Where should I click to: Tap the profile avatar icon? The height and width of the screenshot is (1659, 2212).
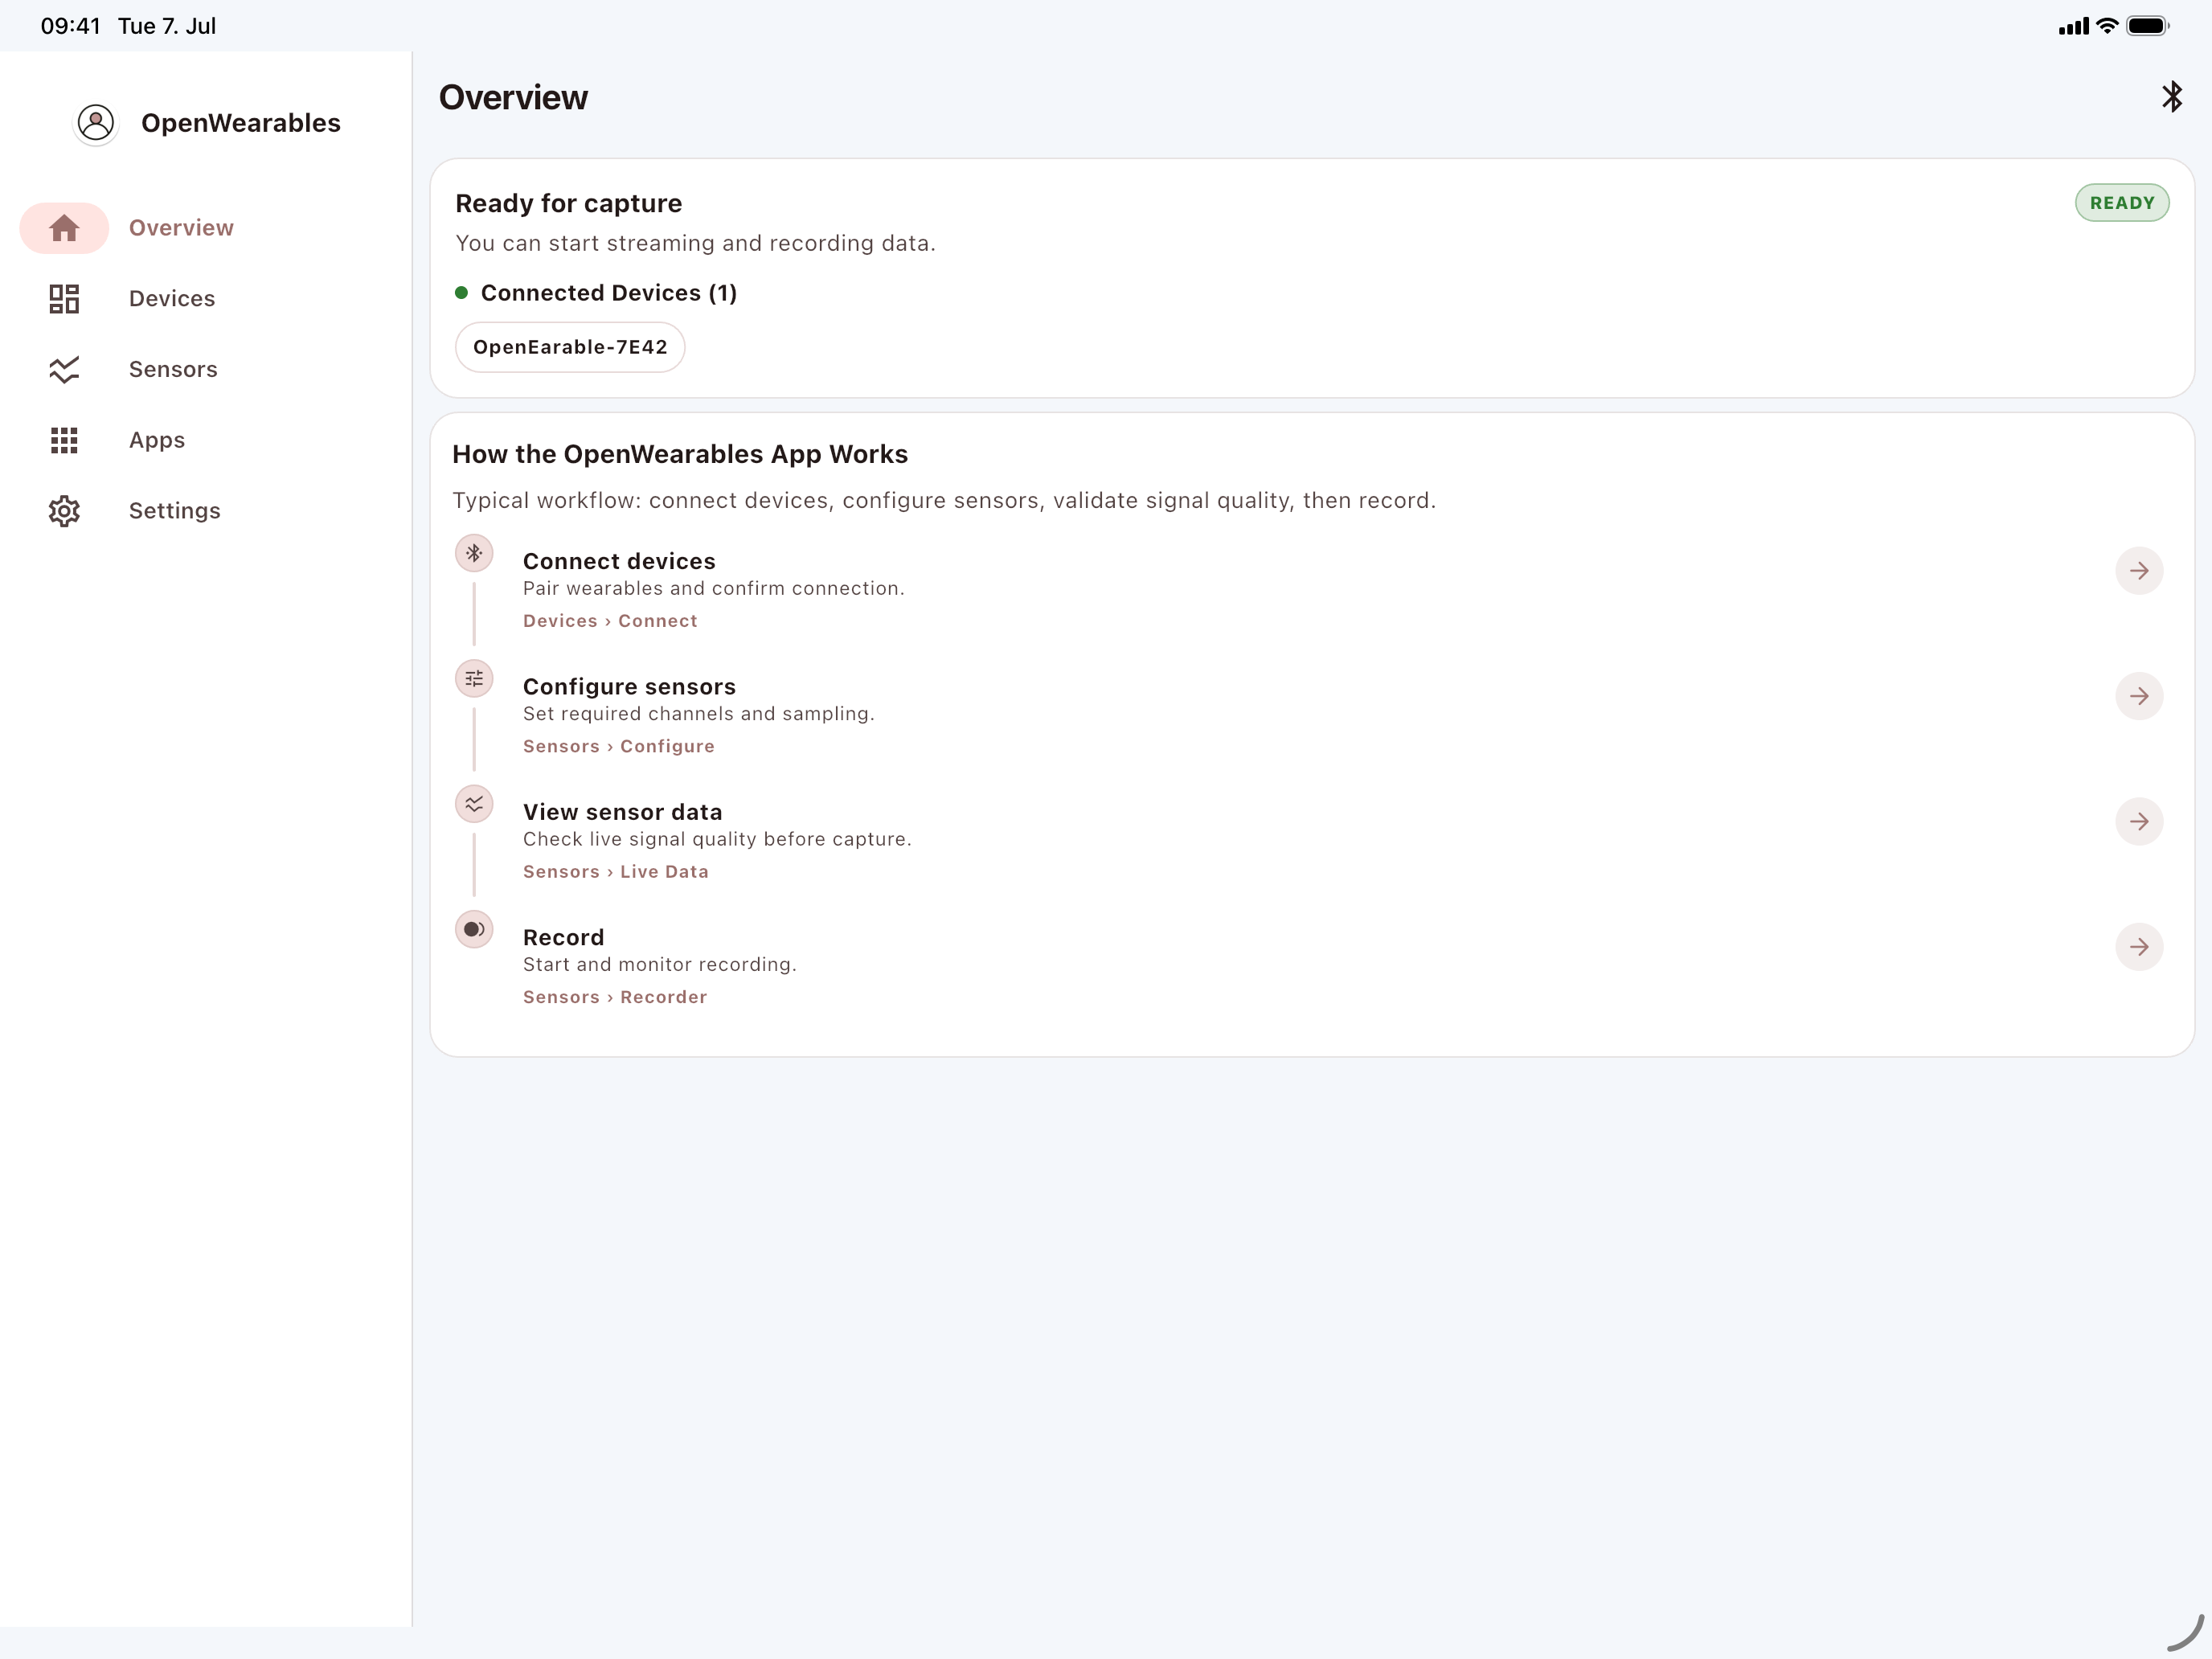pyautogui.click(x=96, y=123)
